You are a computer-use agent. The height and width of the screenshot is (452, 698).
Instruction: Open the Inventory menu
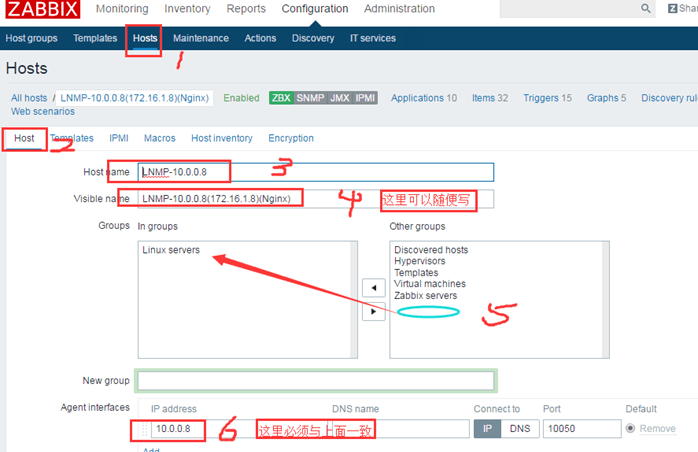tap(187, 8)
